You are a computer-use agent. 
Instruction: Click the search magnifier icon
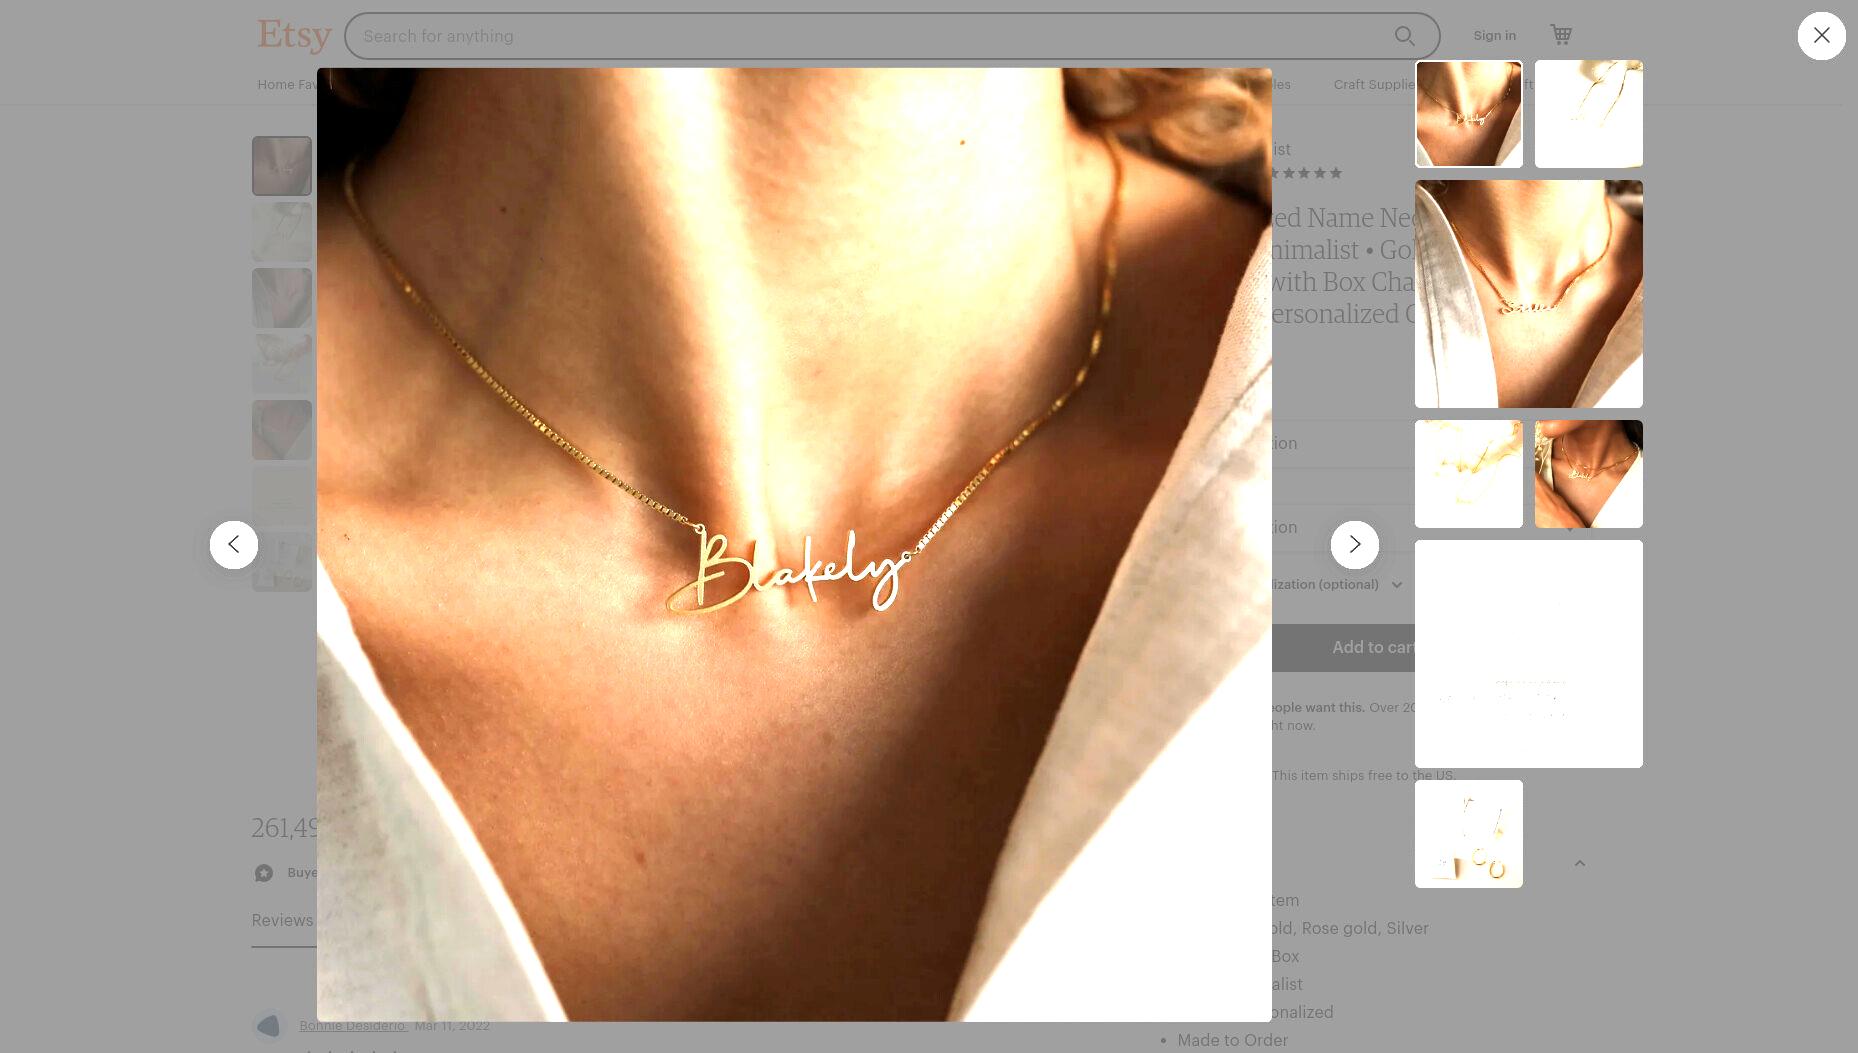[1404, 36]
